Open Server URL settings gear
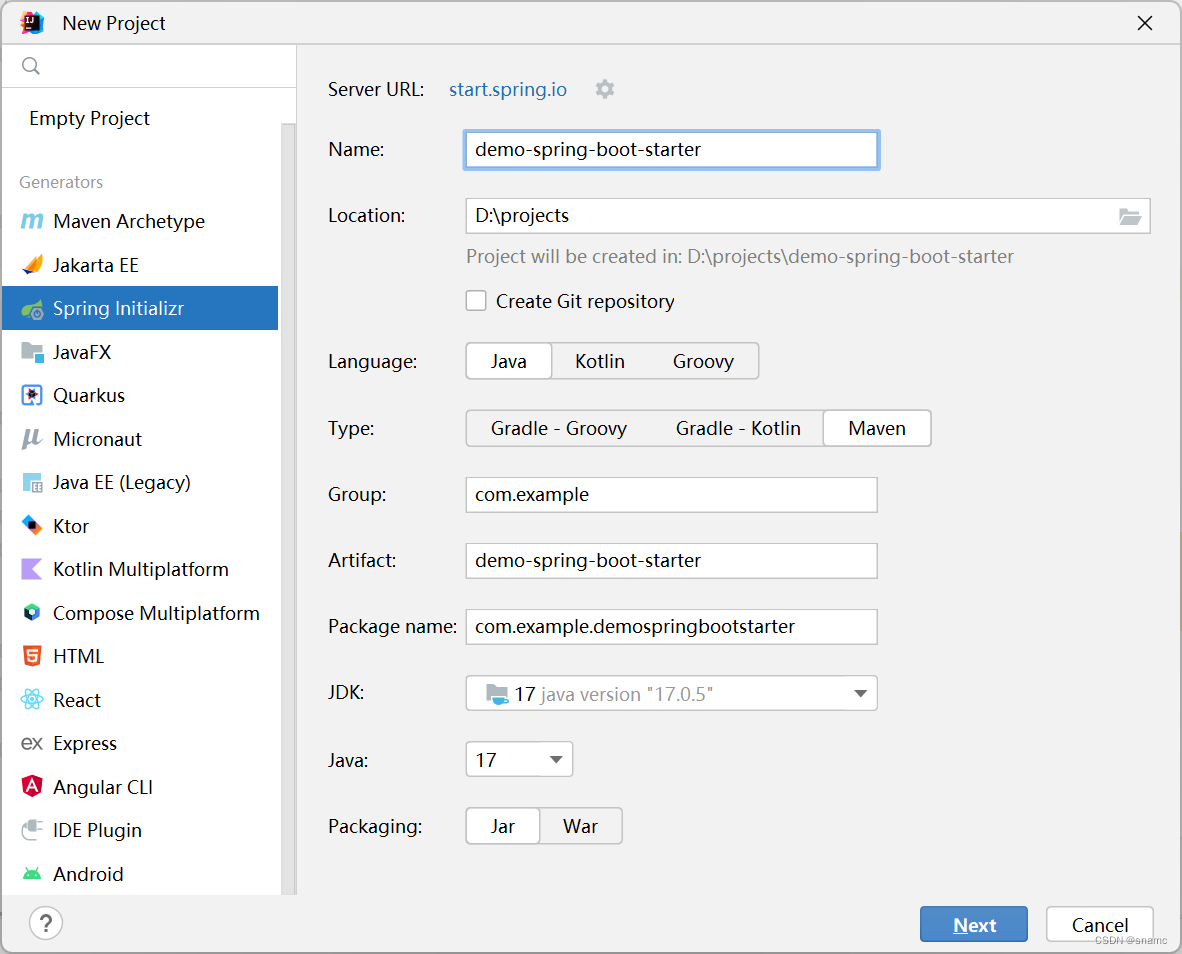This screenshot has height=954, width=1182. click(605, 89)
